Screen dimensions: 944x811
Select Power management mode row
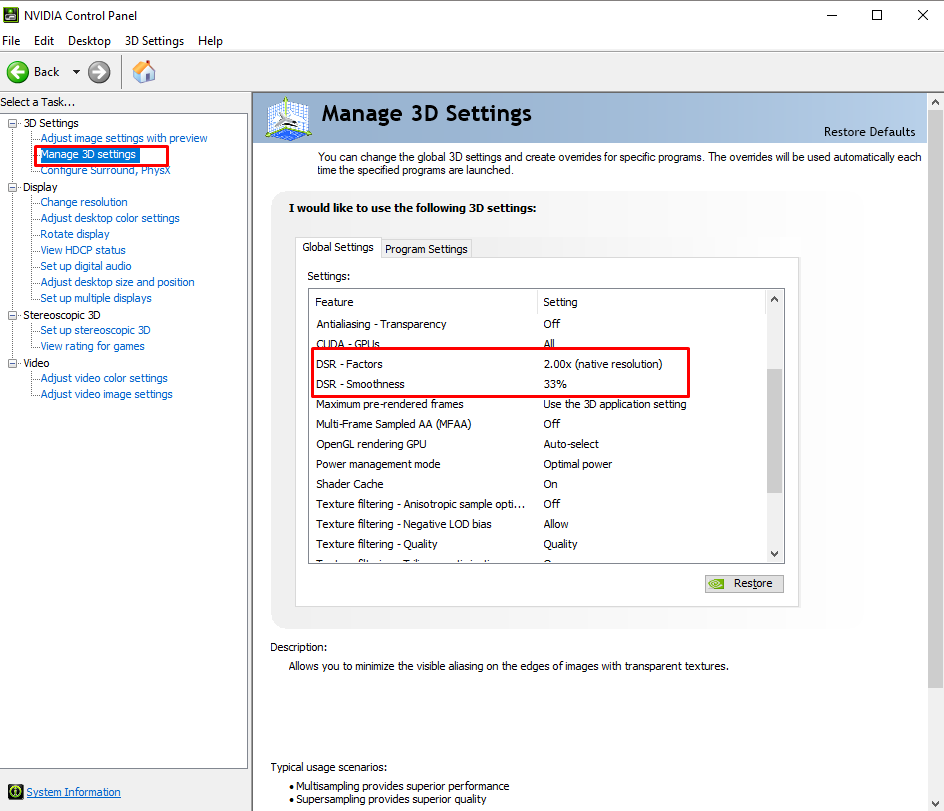[538, 464]
